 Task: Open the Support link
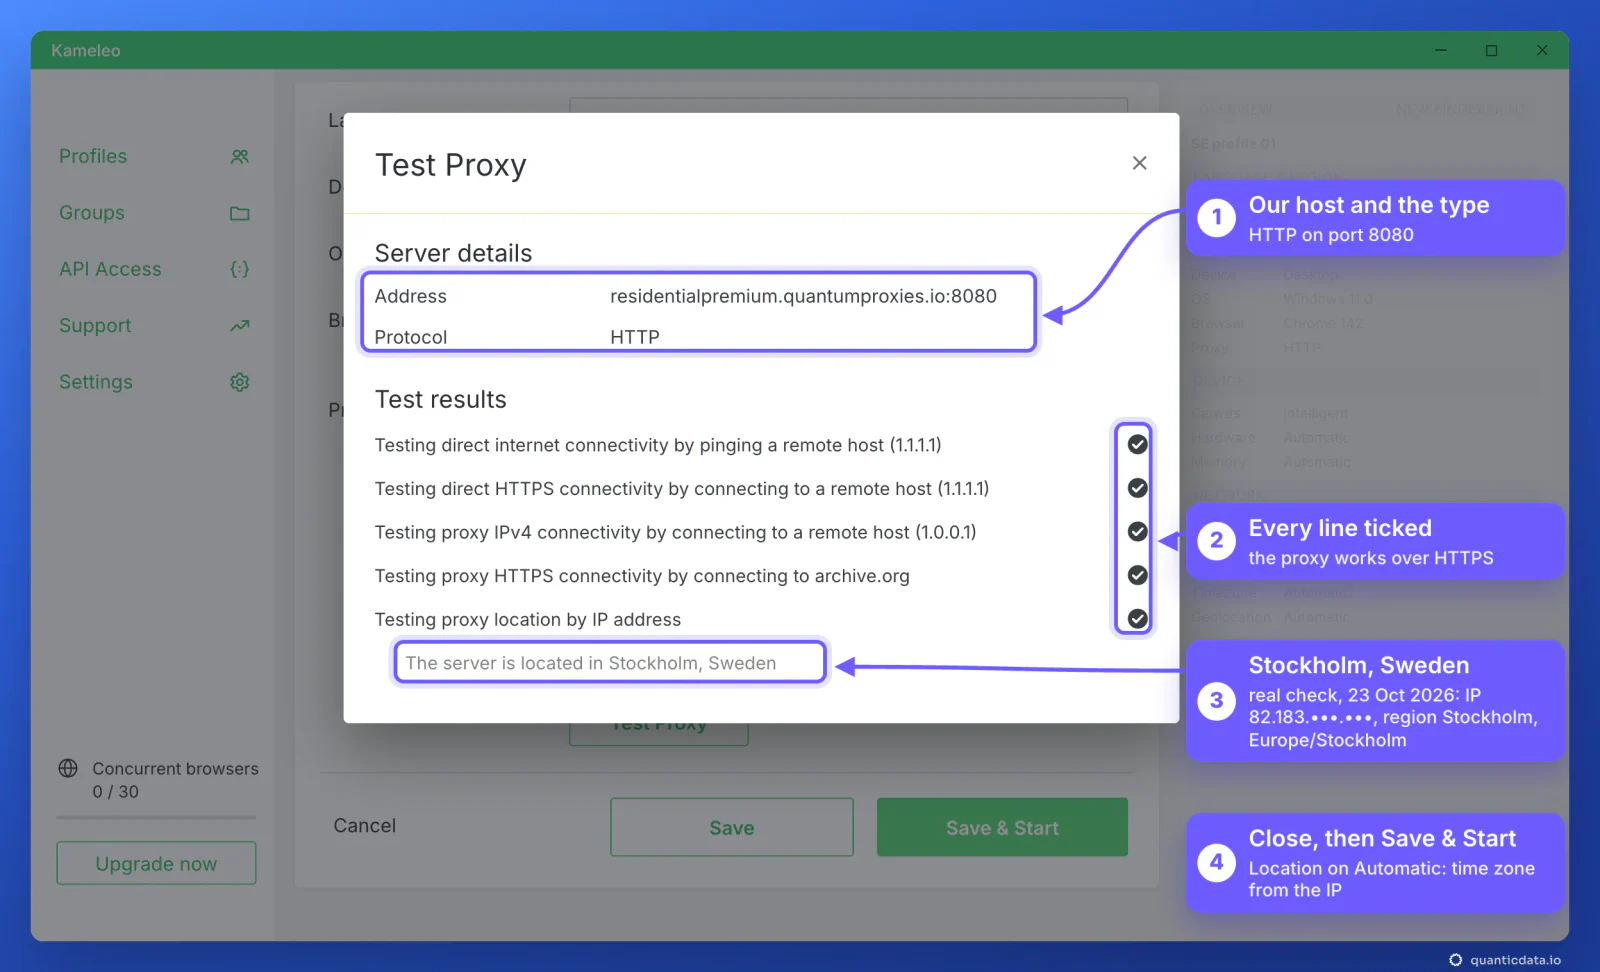click(x=95, y=325)
